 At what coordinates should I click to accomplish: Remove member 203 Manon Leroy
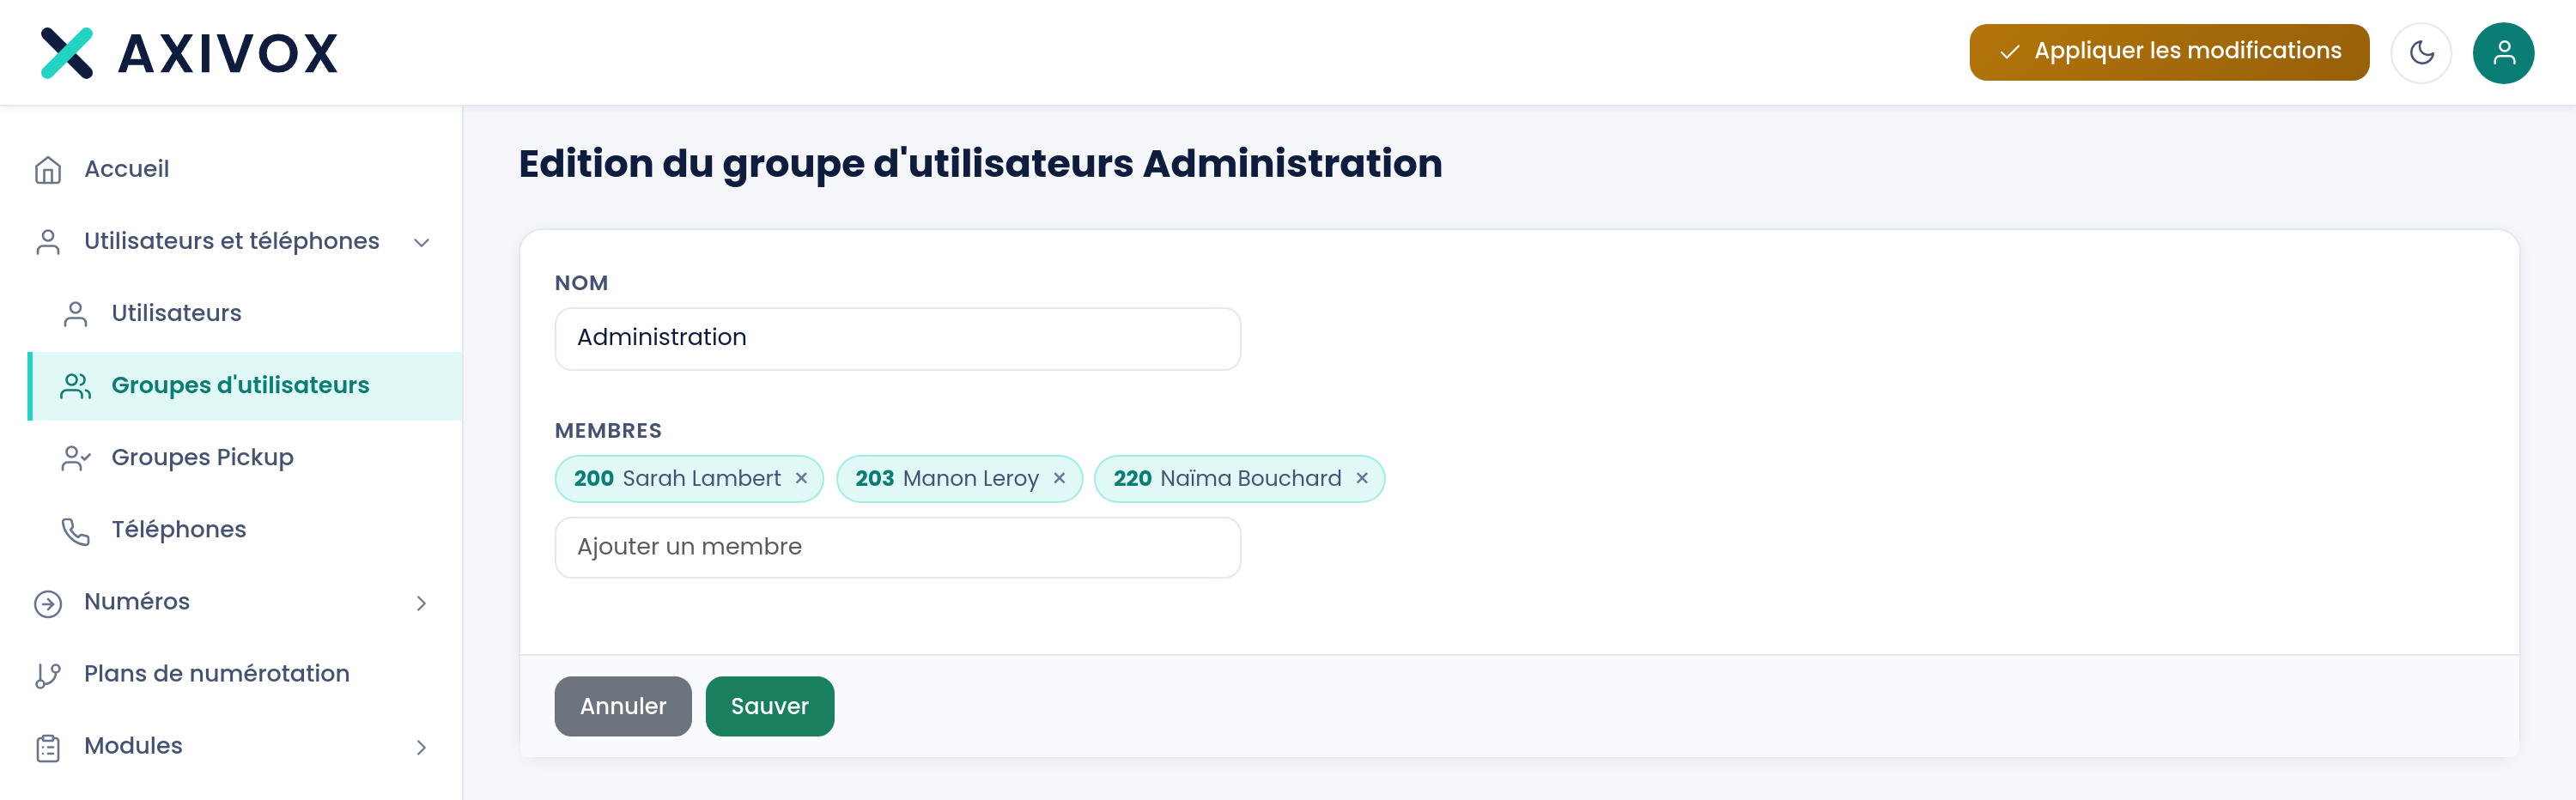coord(1059,478)
